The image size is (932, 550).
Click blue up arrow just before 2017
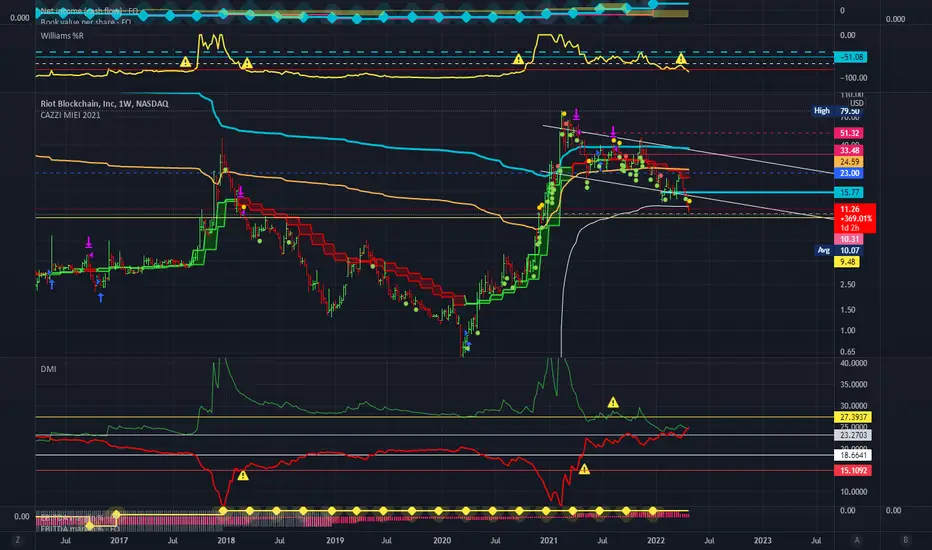click(100, 297)
